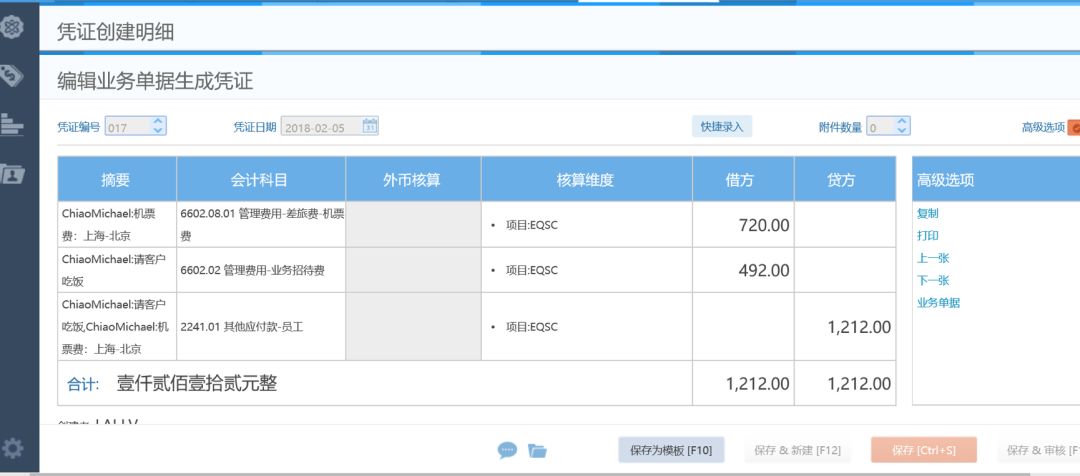Click the blue folder attachments icon
Image resolution: width=1080 pixels, height=476 pixels.
(x=537, y=451)
